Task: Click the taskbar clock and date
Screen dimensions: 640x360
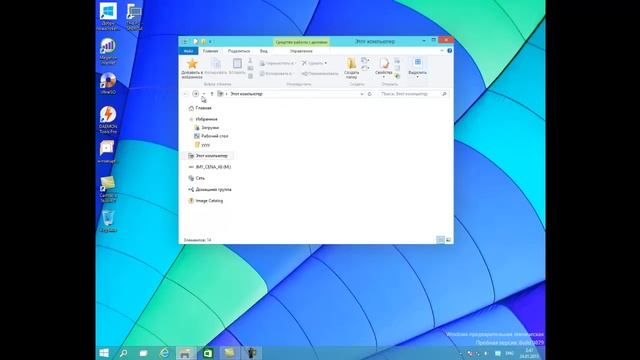Action: coord(529,353)
